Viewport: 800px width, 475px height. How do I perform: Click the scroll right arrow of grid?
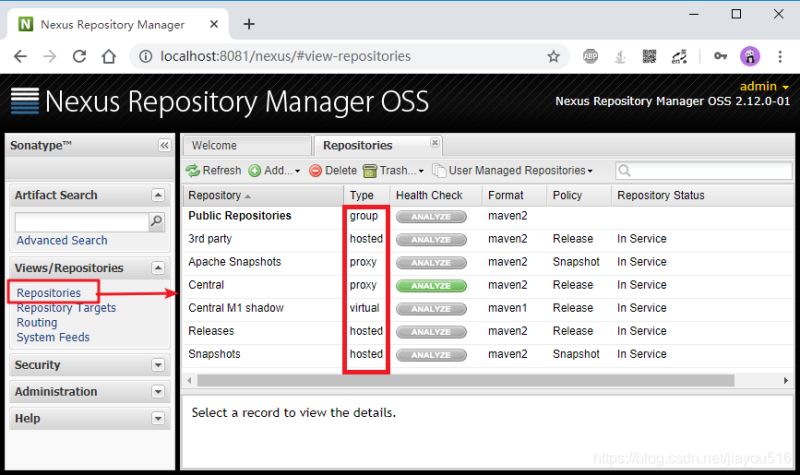coord(786,381)
